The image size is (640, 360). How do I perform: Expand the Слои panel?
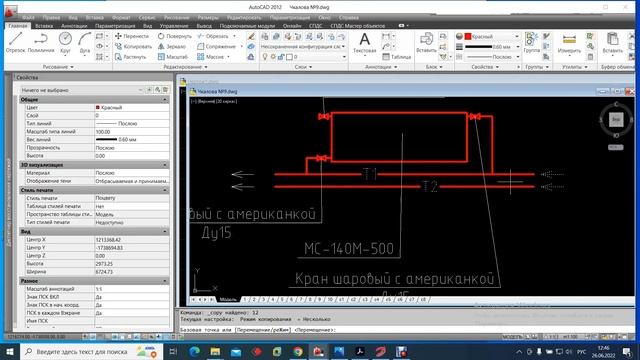point(303,67)
